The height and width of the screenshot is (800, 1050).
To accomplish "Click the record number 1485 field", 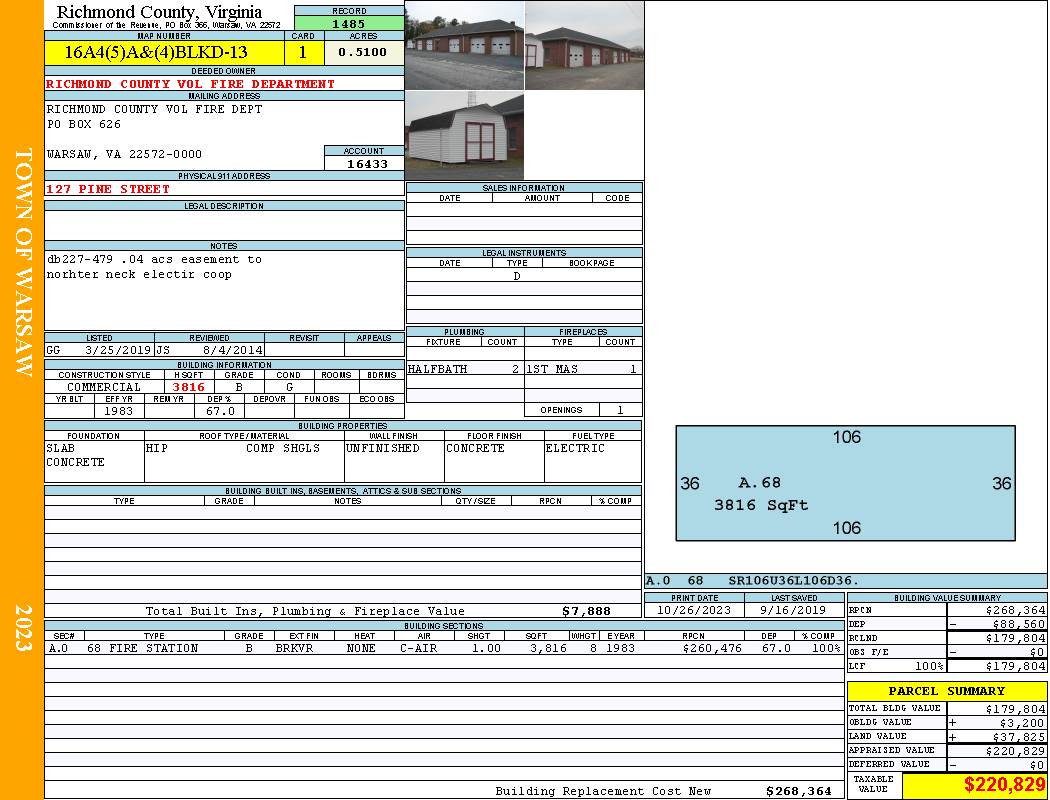I will 349,24.
